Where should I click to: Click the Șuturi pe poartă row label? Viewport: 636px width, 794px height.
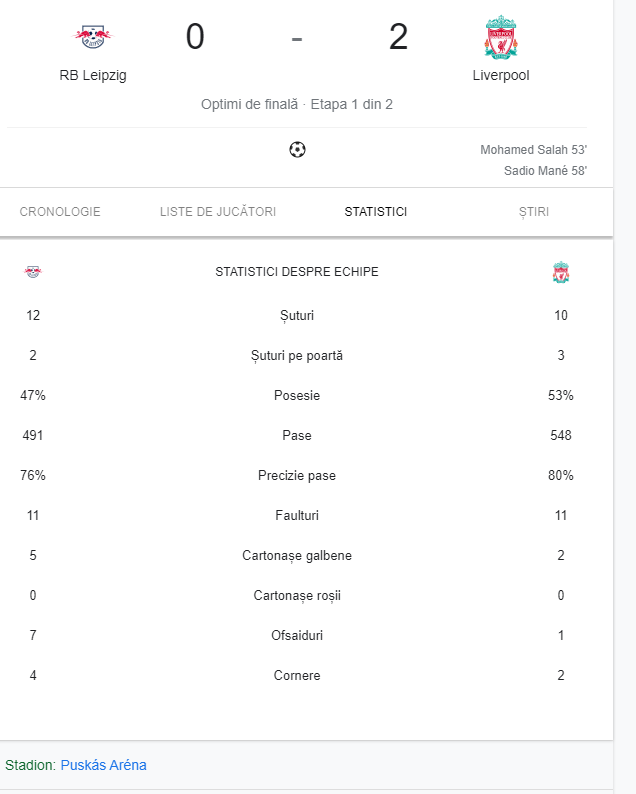point(297,355)
